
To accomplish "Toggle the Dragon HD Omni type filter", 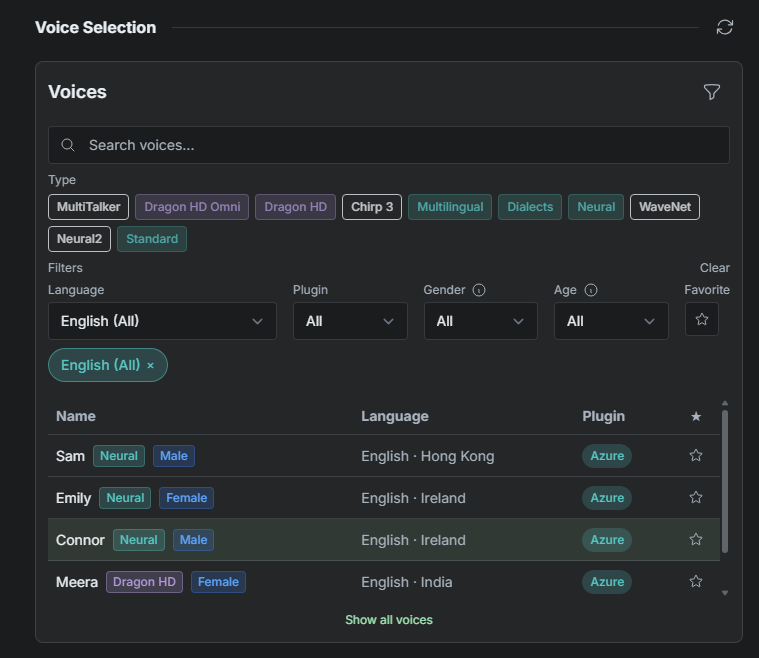I will (192, 207).
